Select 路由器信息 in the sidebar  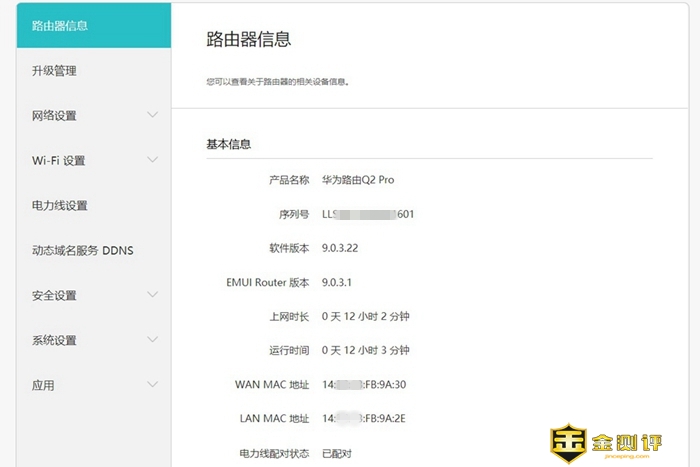tap(60, 25)
